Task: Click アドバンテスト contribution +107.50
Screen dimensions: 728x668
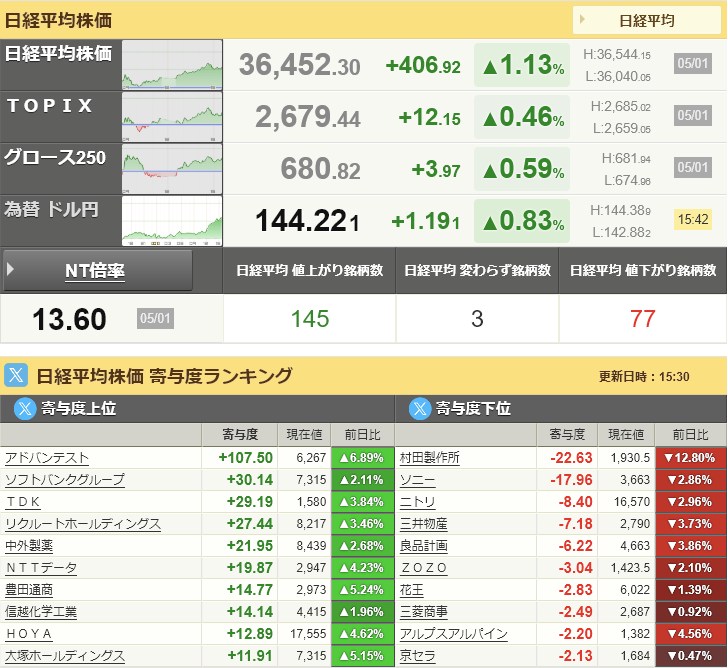Action: (246, 458)
